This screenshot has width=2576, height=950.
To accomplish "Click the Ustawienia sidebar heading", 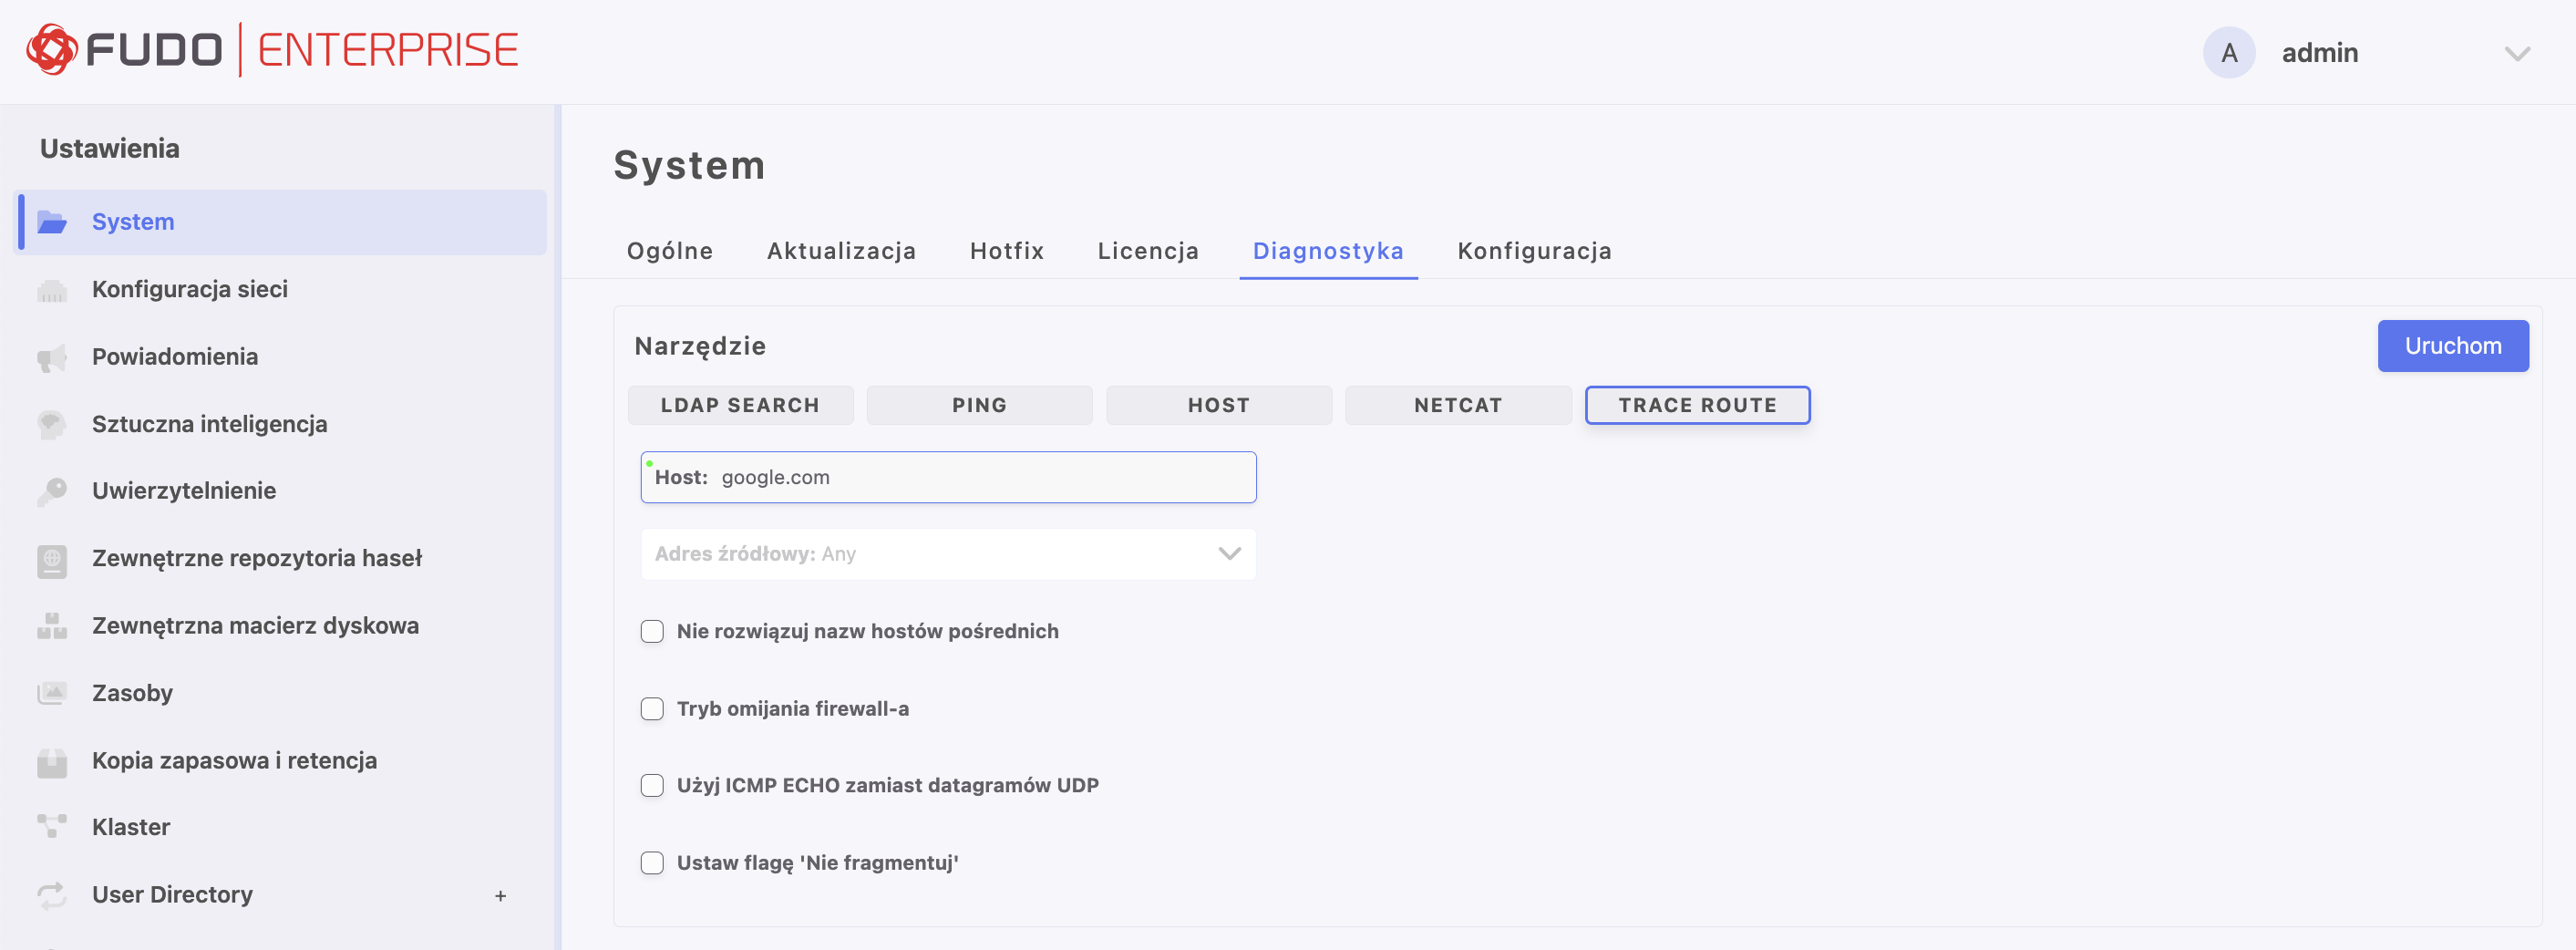I will tap(110, 149).
